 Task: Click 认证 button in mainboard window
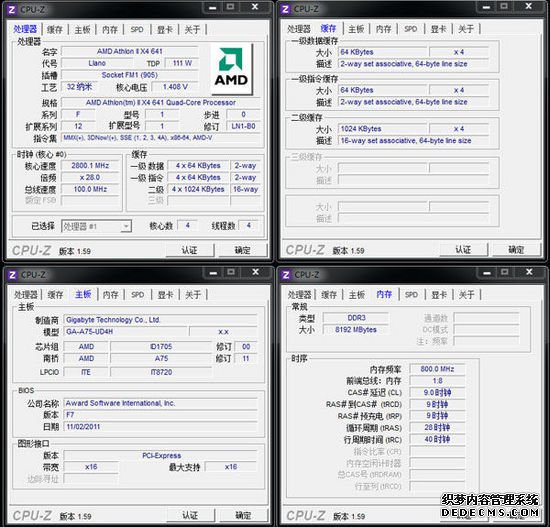pyautogui.click(x=190, y=515)
